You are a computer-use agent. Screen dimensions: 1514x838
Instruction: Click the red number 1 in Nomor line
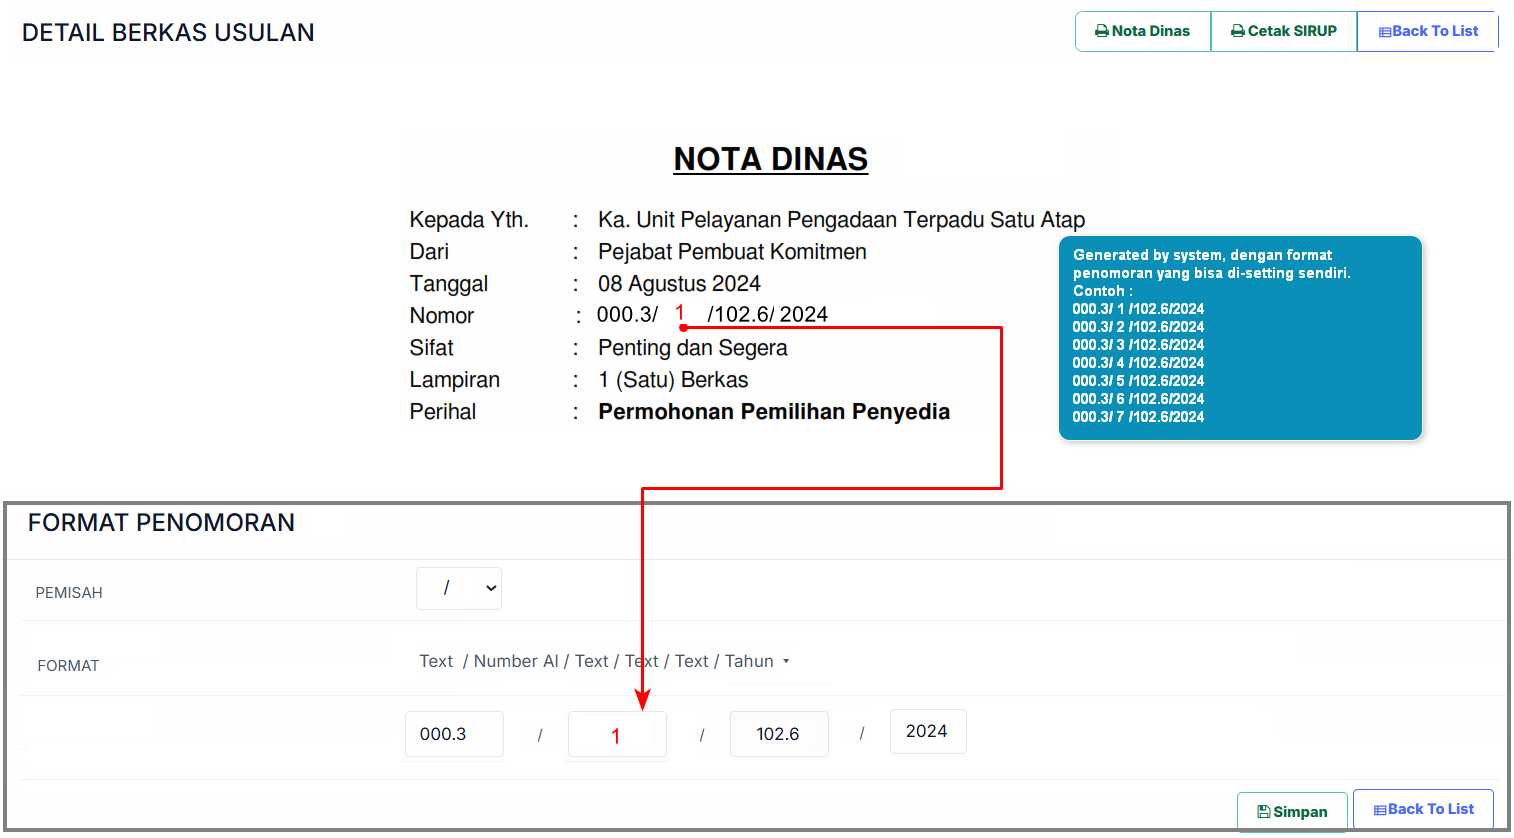(x=680, y=313)
